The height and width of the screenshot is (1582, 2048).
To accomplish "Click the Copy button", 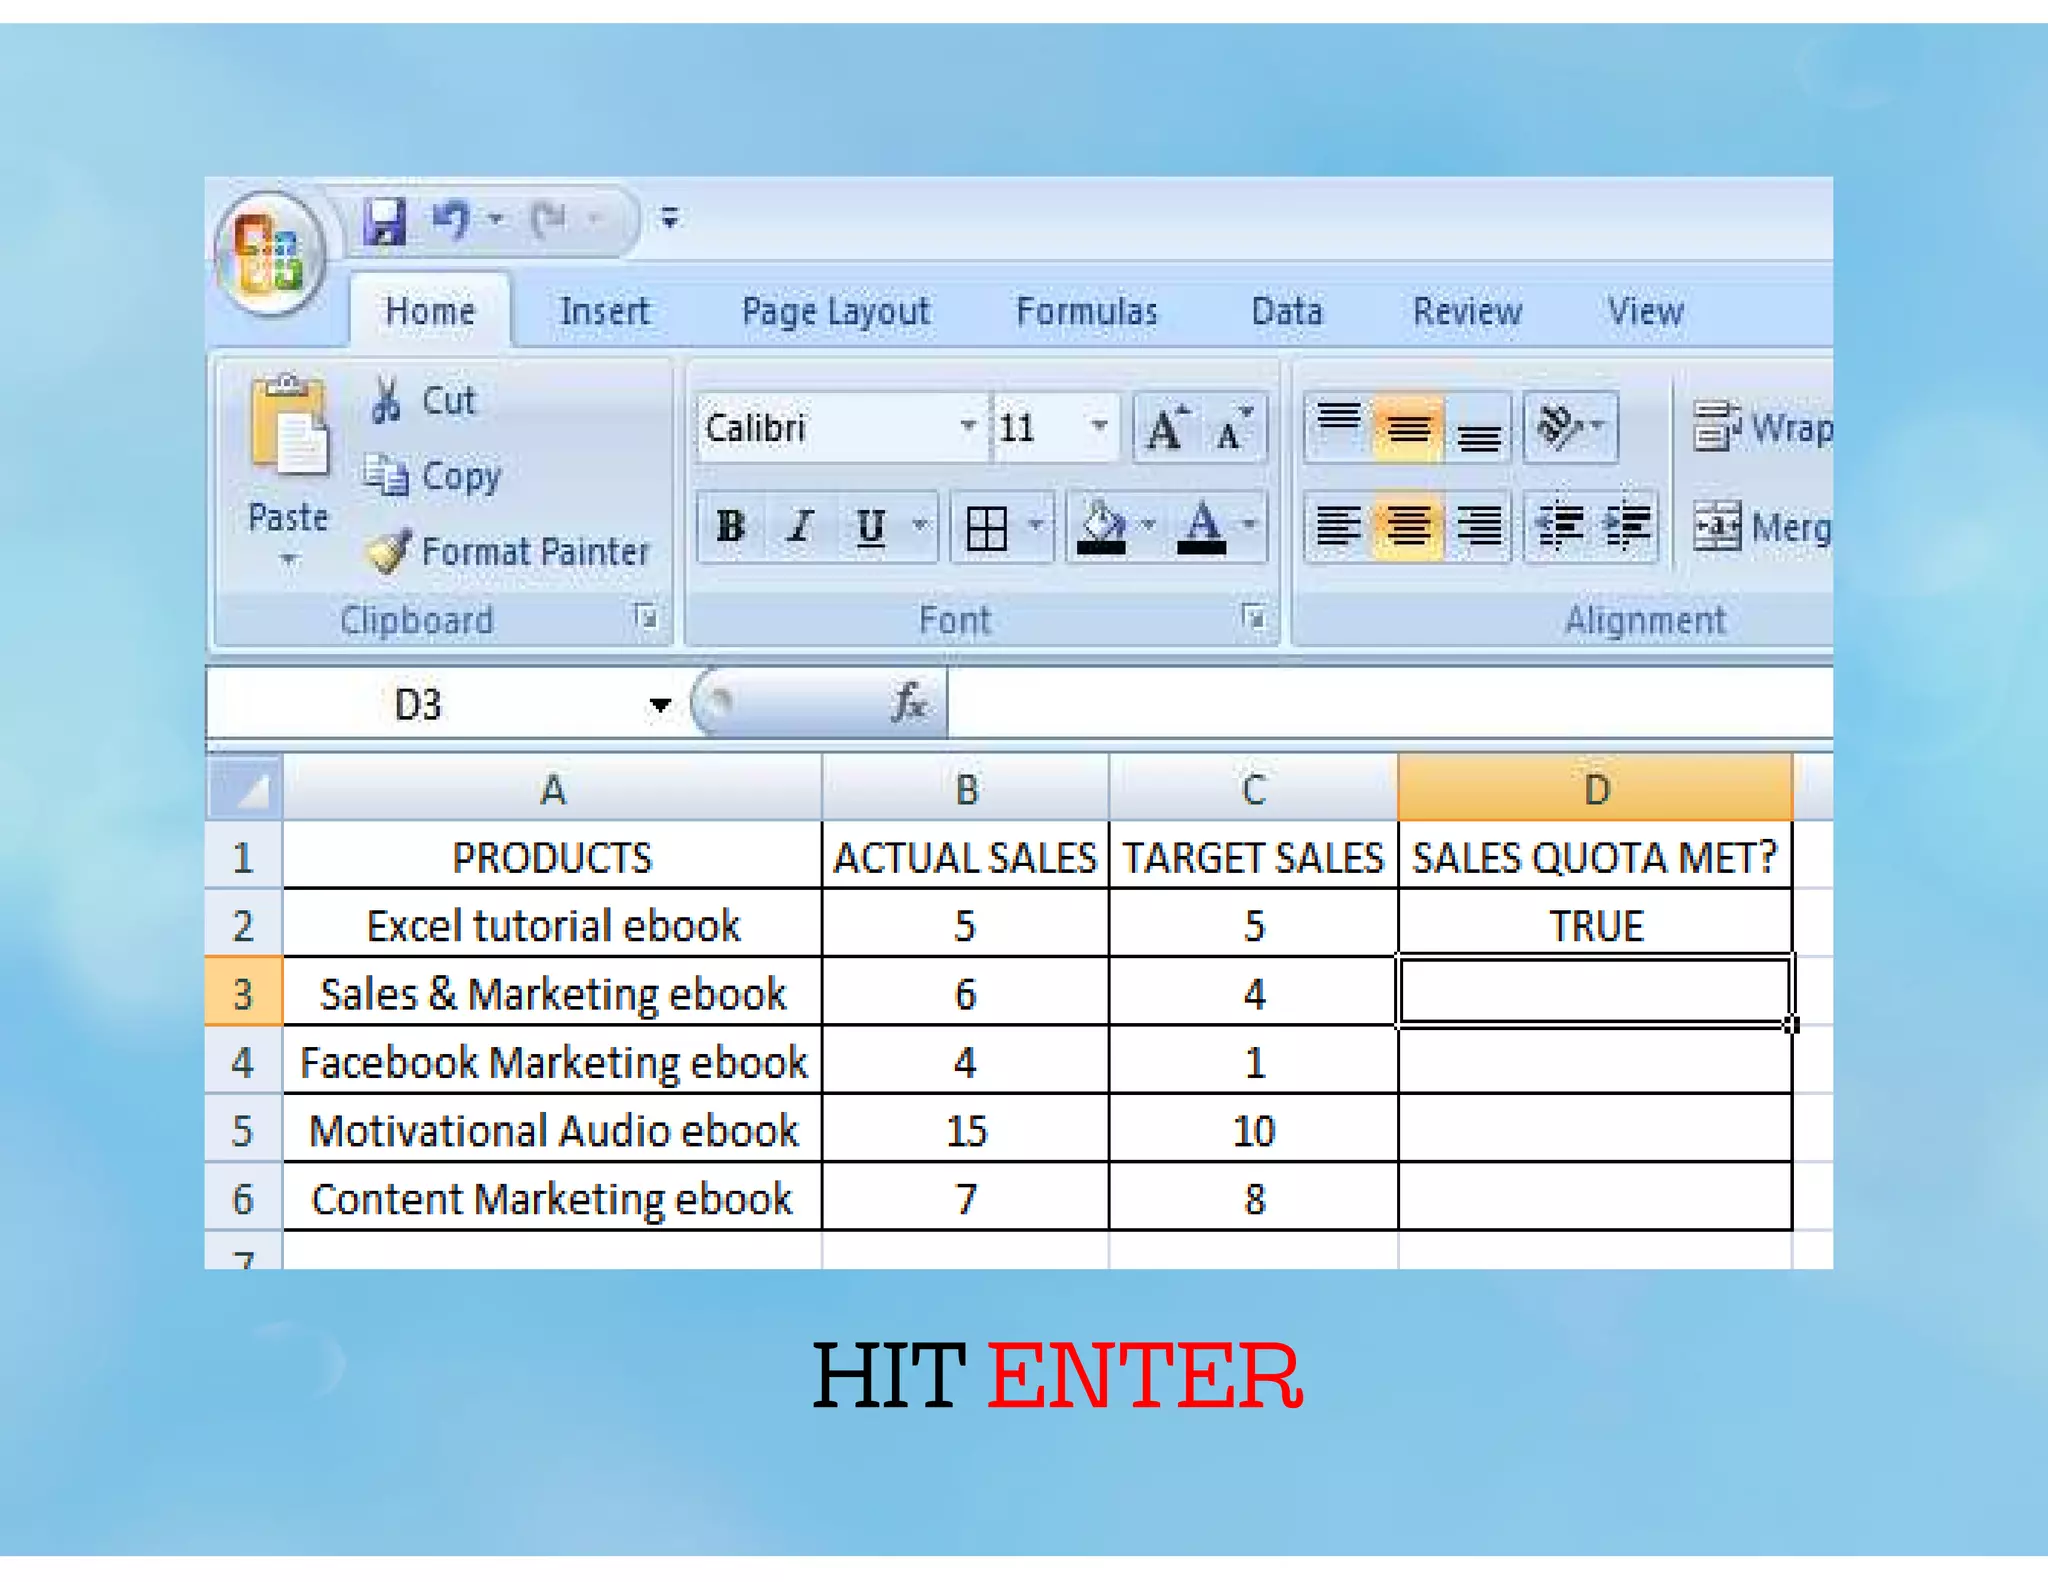I will pyautogui.click(x=433, y=476).
